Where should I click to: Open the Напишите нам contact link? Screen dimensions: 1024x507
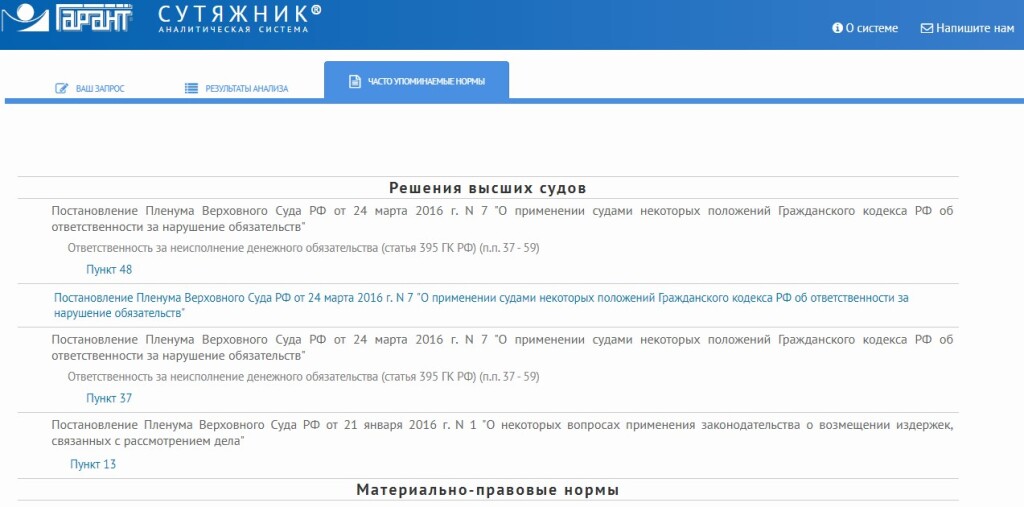(x=975, y=28)
